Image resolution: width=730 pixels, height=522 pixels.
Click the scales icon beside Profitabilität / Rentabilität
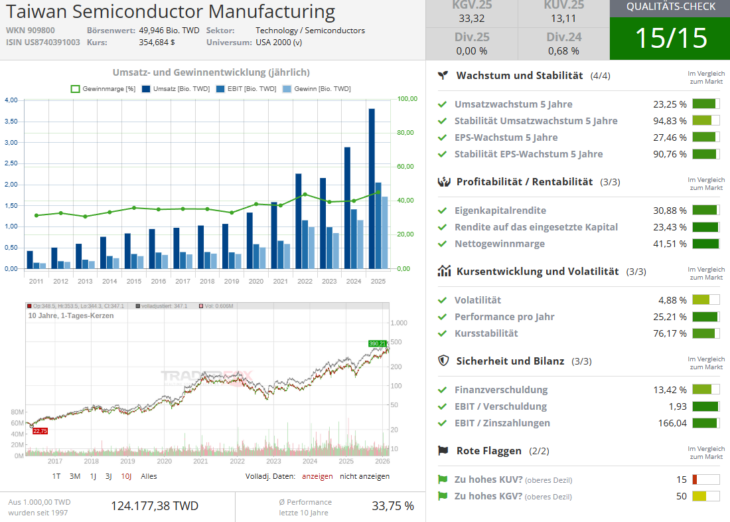[443, 182]
